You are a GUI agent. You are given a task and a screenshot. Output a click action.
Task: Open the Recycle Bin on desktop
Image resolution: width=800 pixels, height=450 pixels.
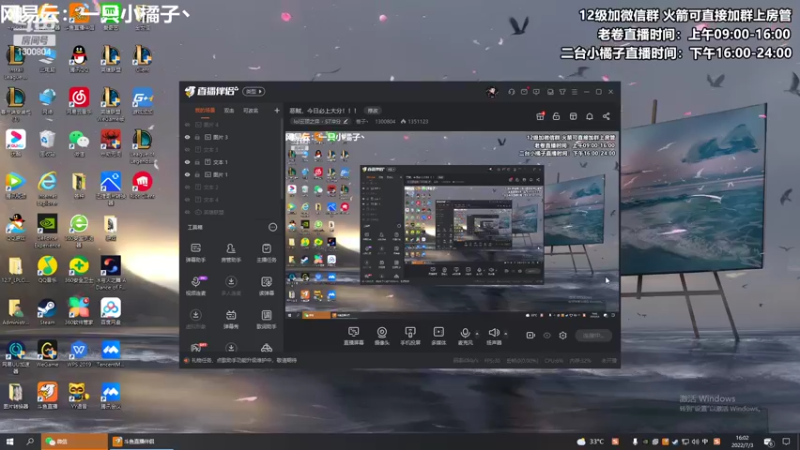point(47,143)
